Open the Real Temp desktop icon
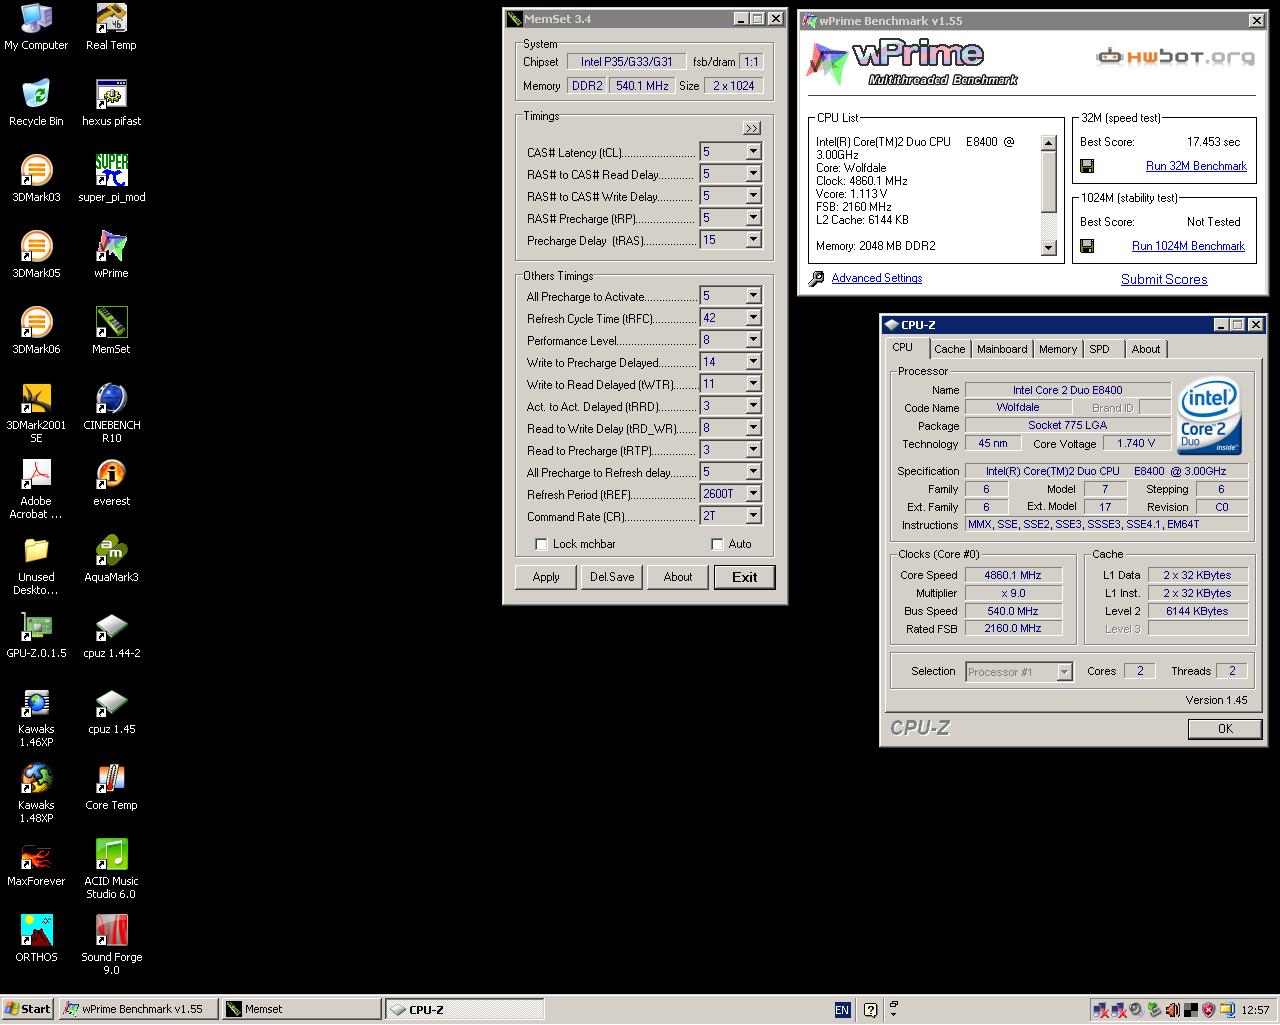 pos(111,28)
